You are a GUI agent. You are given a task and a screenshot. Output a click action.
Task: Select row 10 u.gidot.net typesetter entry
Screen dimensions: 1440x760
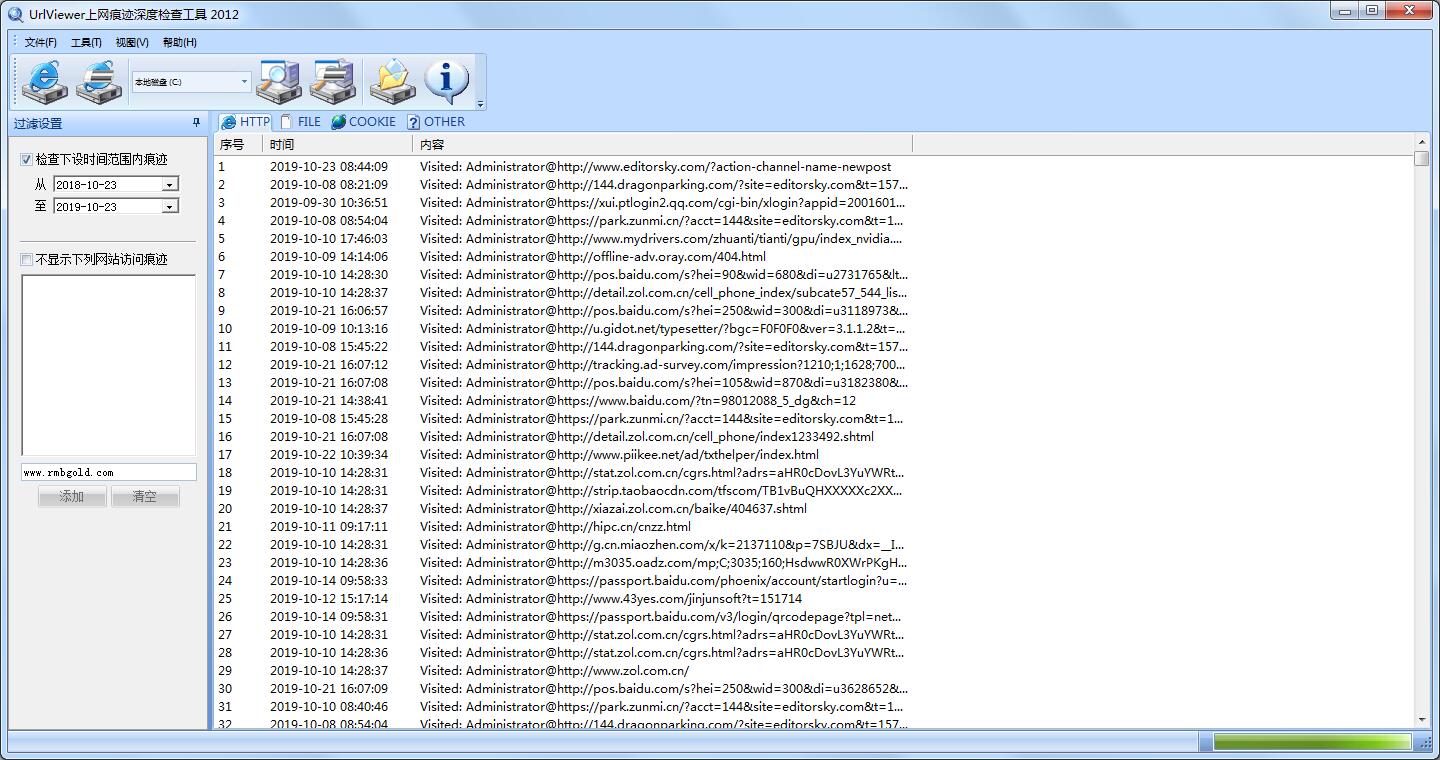[x=562, y=329]
